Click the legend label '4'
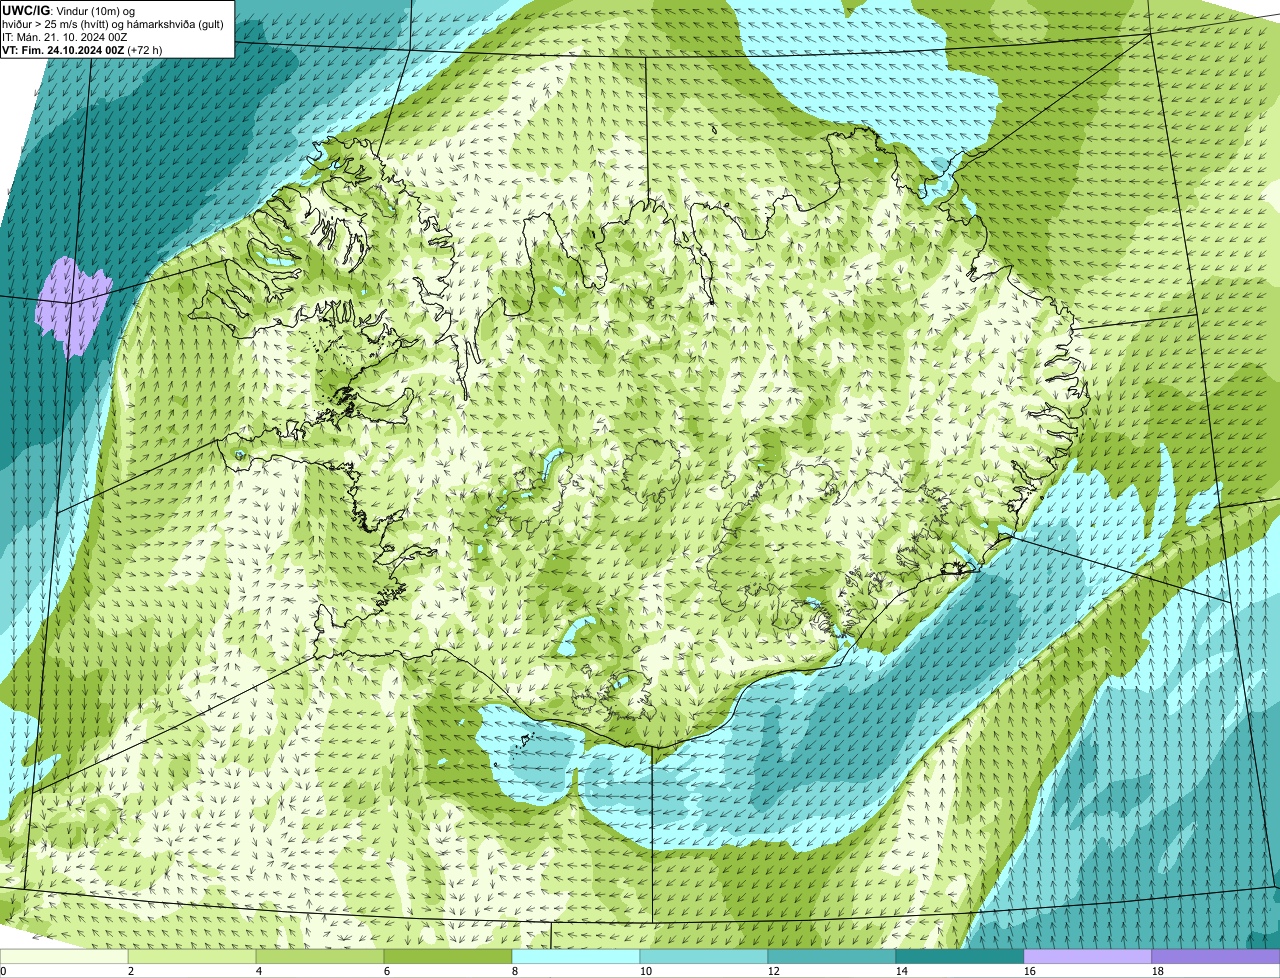 click(x=259, y=971)
